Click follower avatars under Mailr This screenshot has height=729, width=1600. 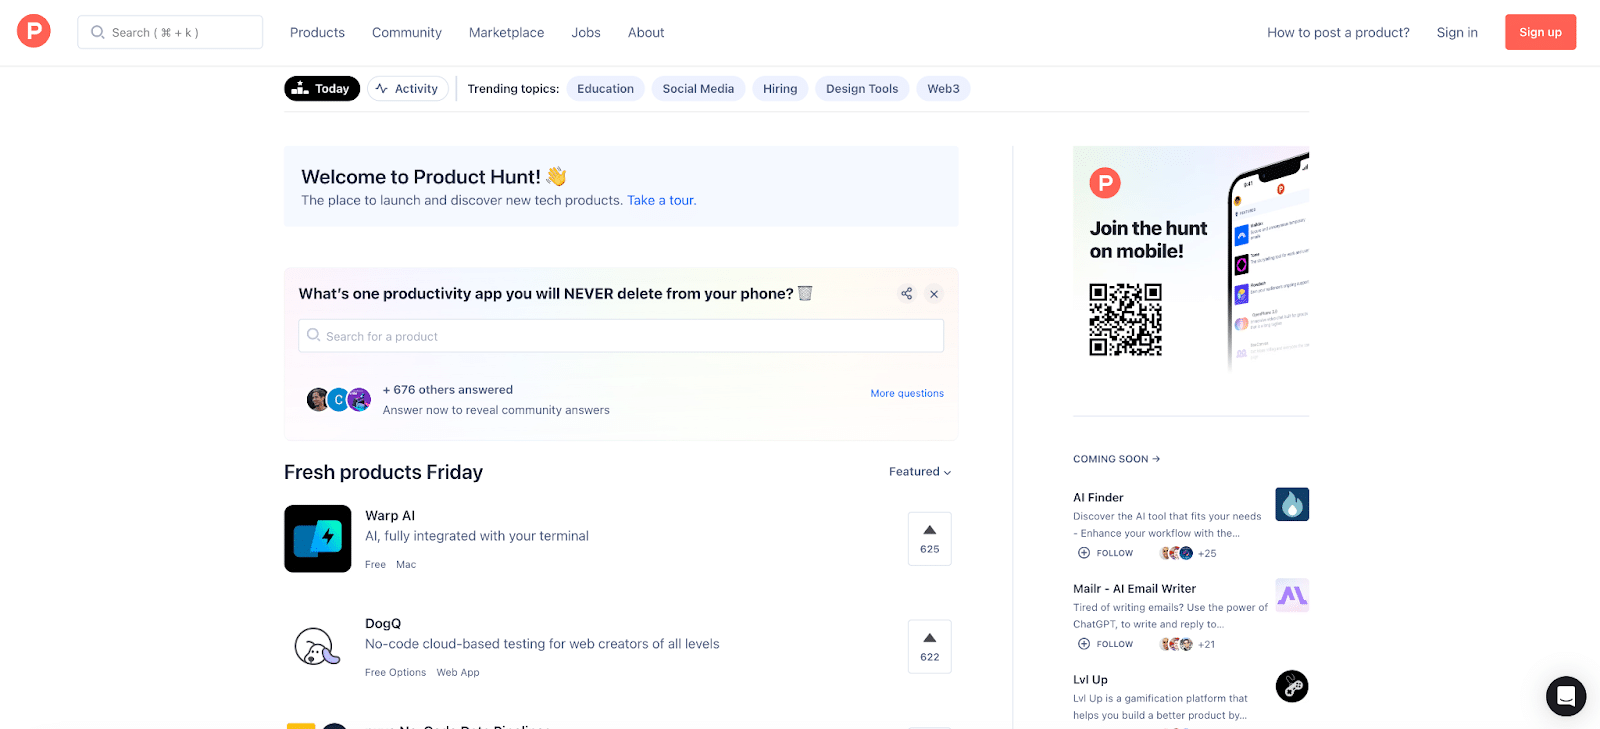coord(1176,644)
